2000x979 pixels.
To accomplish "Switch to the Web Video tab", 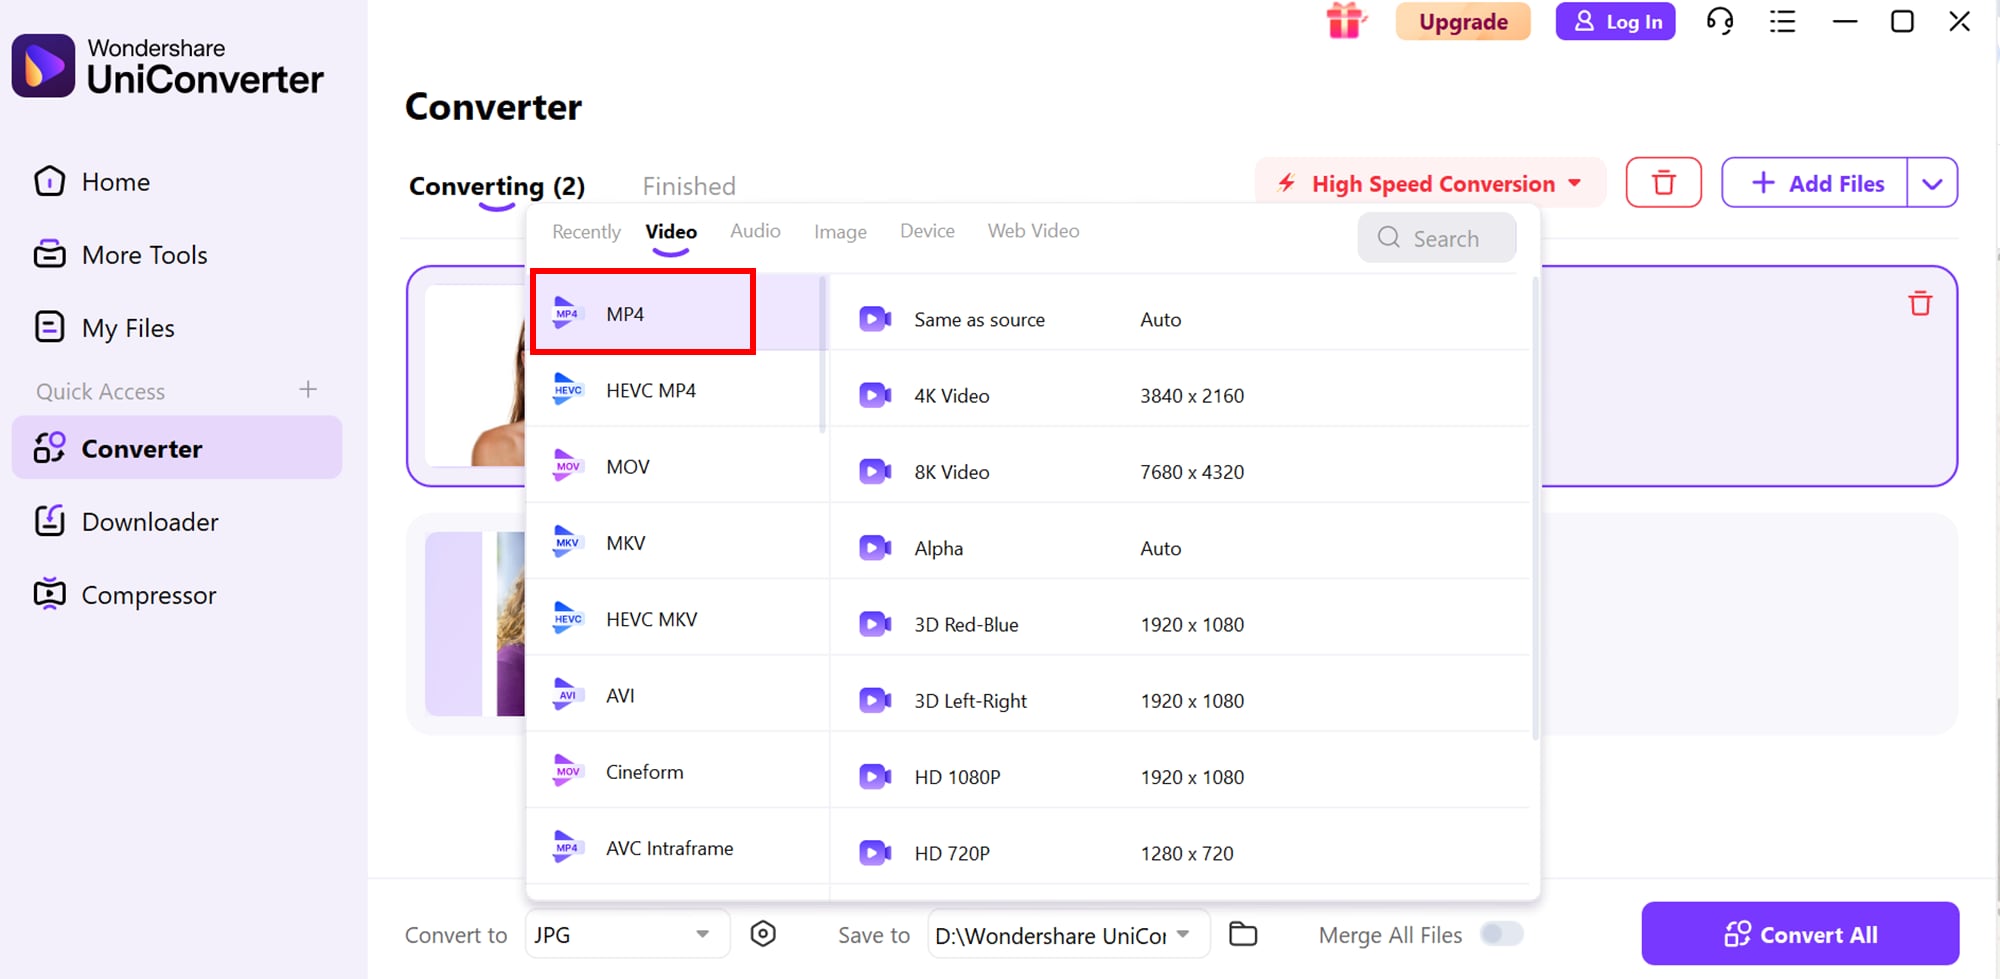I will click(1033, 231).
